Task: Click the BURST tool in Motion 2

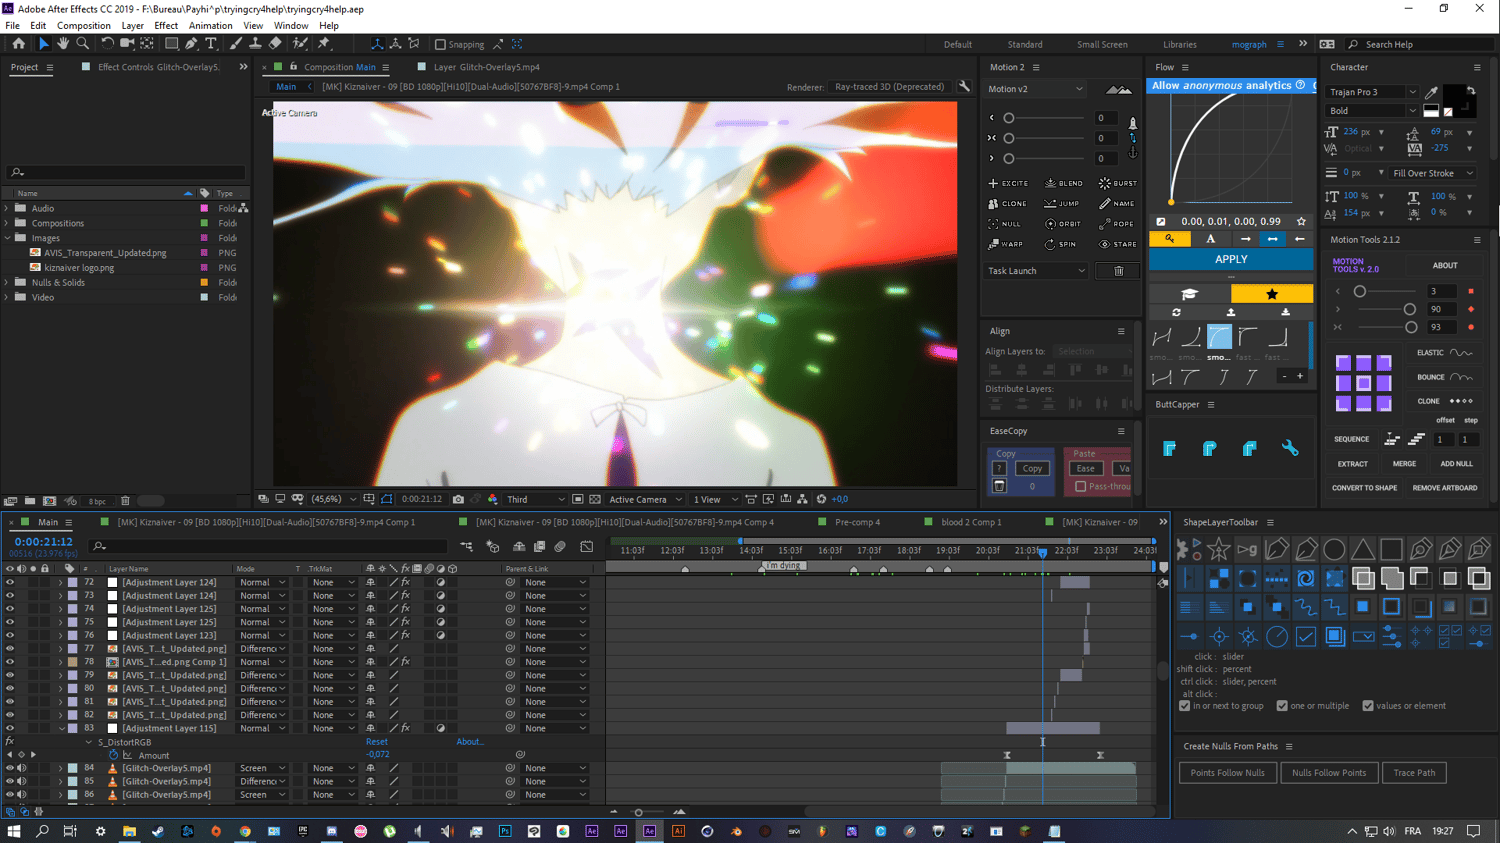Action: point(1118,183)
